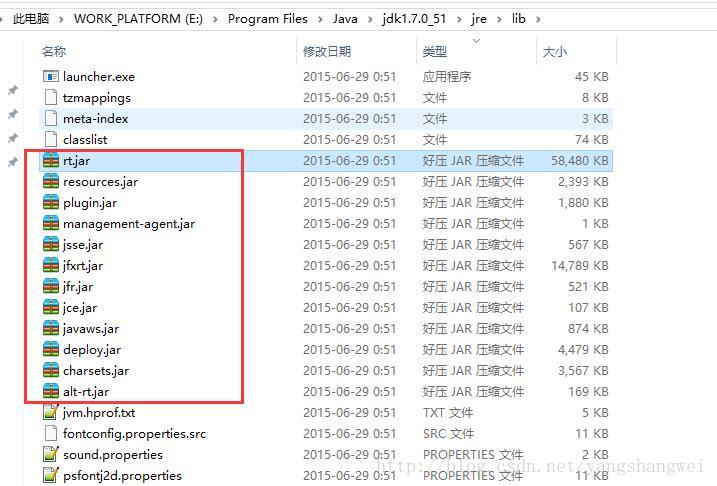Navigate to 此电脑 in address bar
Screen dimensions: 717x486
[x=31, y=19]
